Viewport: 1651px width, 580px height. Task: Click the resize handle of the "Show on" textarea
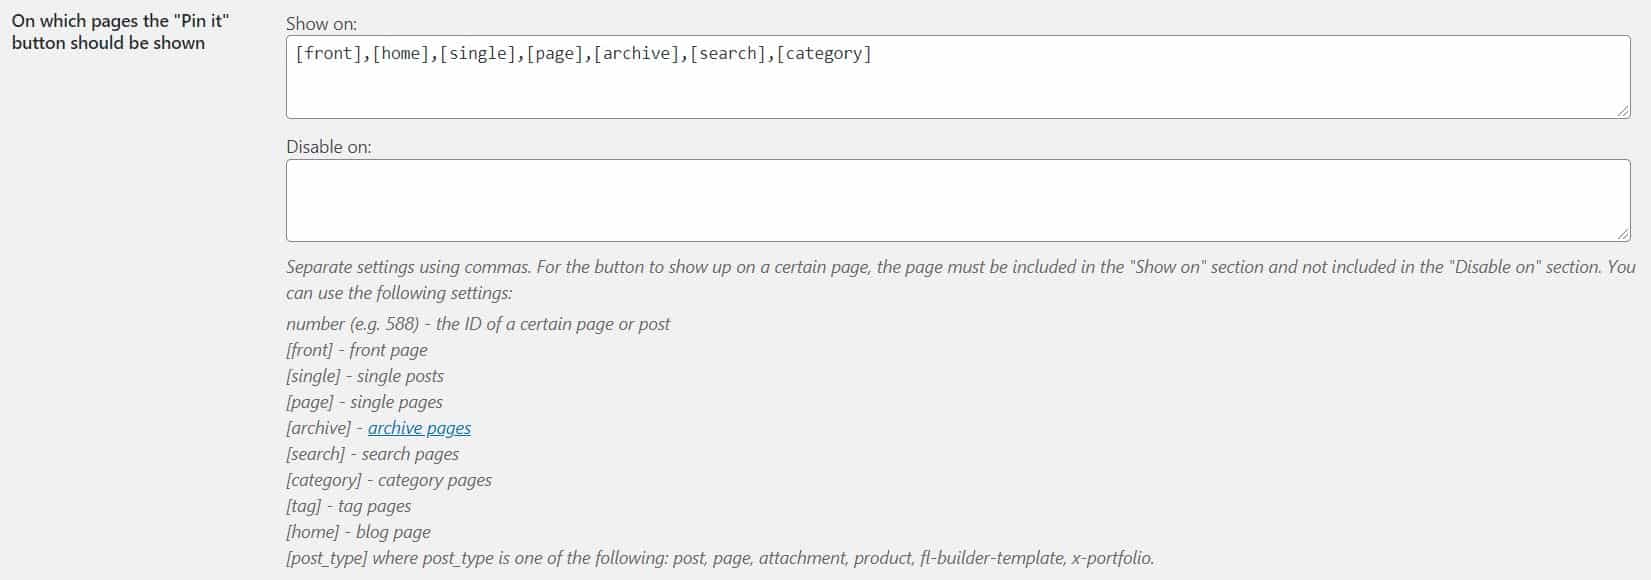pyautogui.click(x=1622, y=111)
